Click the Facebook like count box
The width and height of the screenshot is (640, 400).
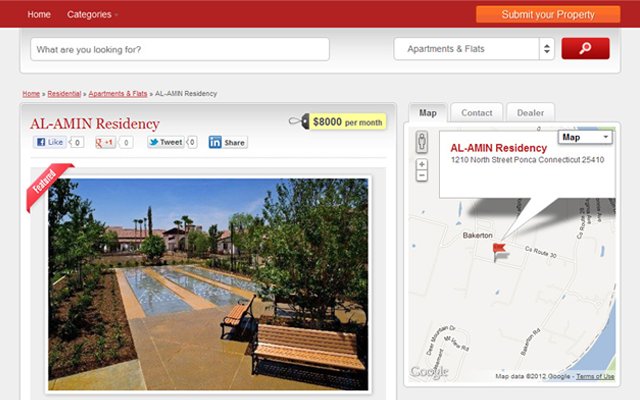77,142
